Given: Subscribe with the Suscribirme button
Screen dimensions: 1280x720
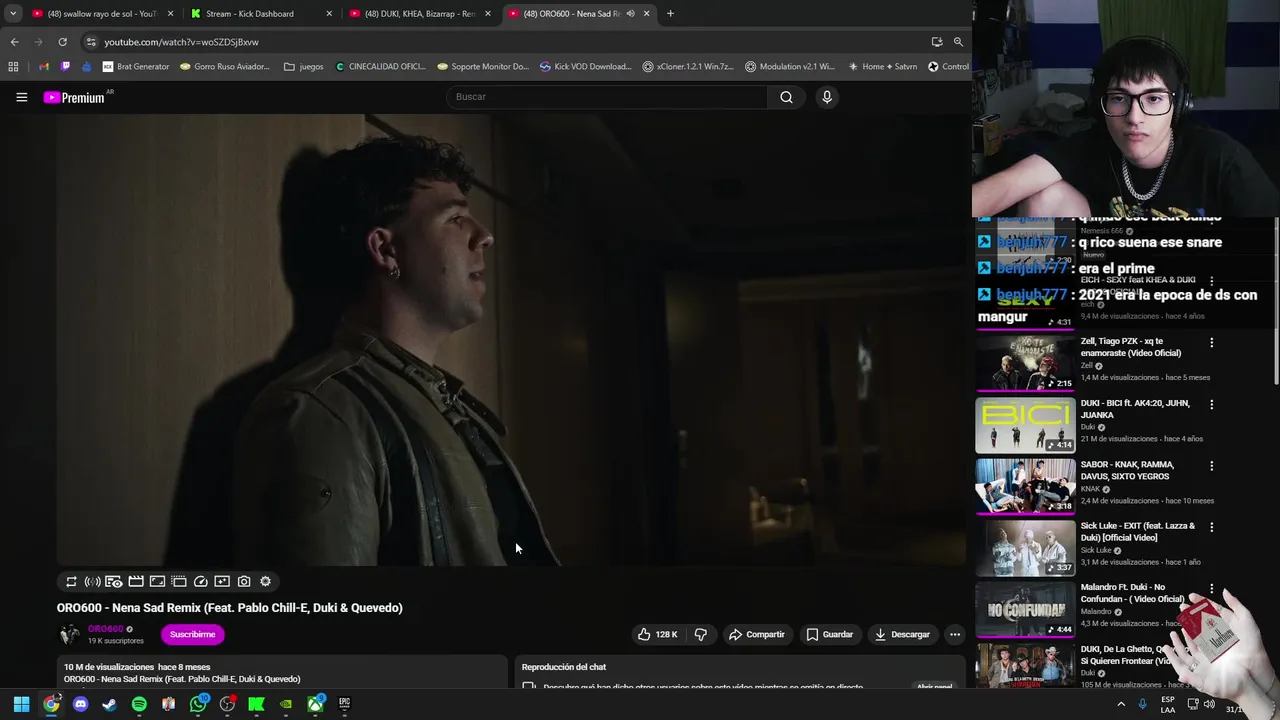Looking at the screenshot, I should coord(193,634).
